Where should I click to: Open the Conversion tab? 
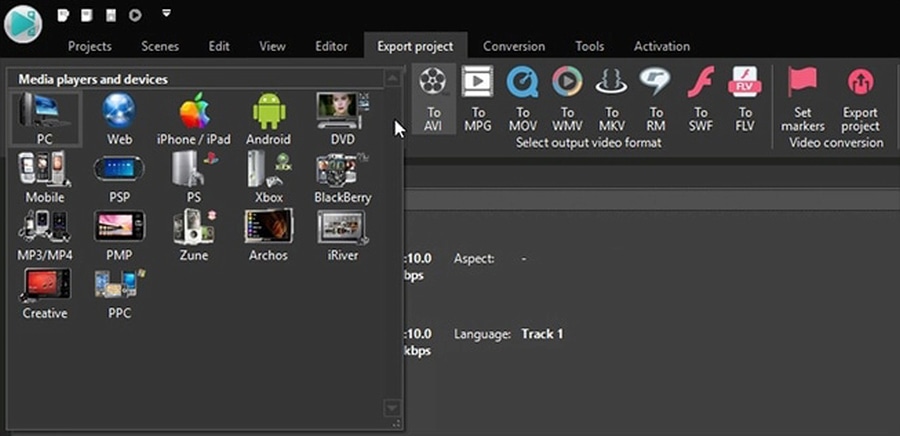[x=514, y=46]
